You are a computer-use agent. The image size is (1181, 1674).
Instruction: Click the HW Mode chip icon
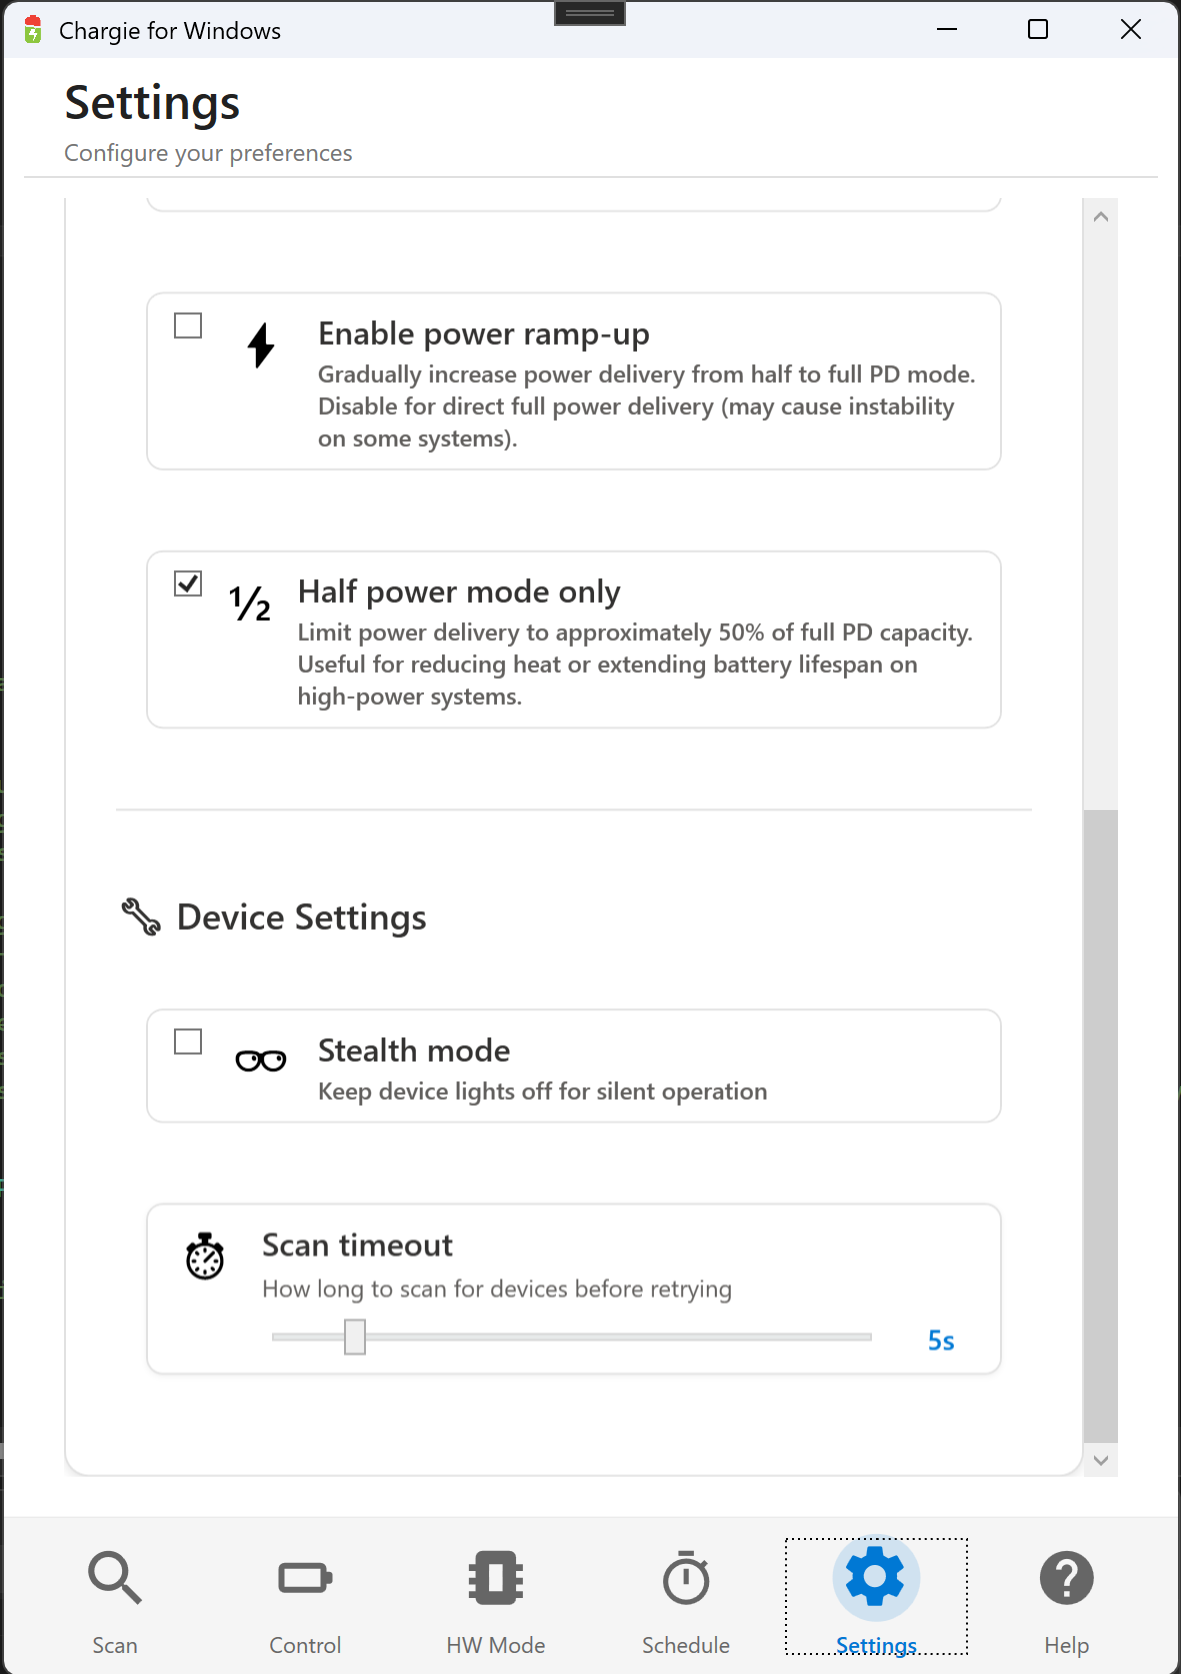click(494, 1578)
